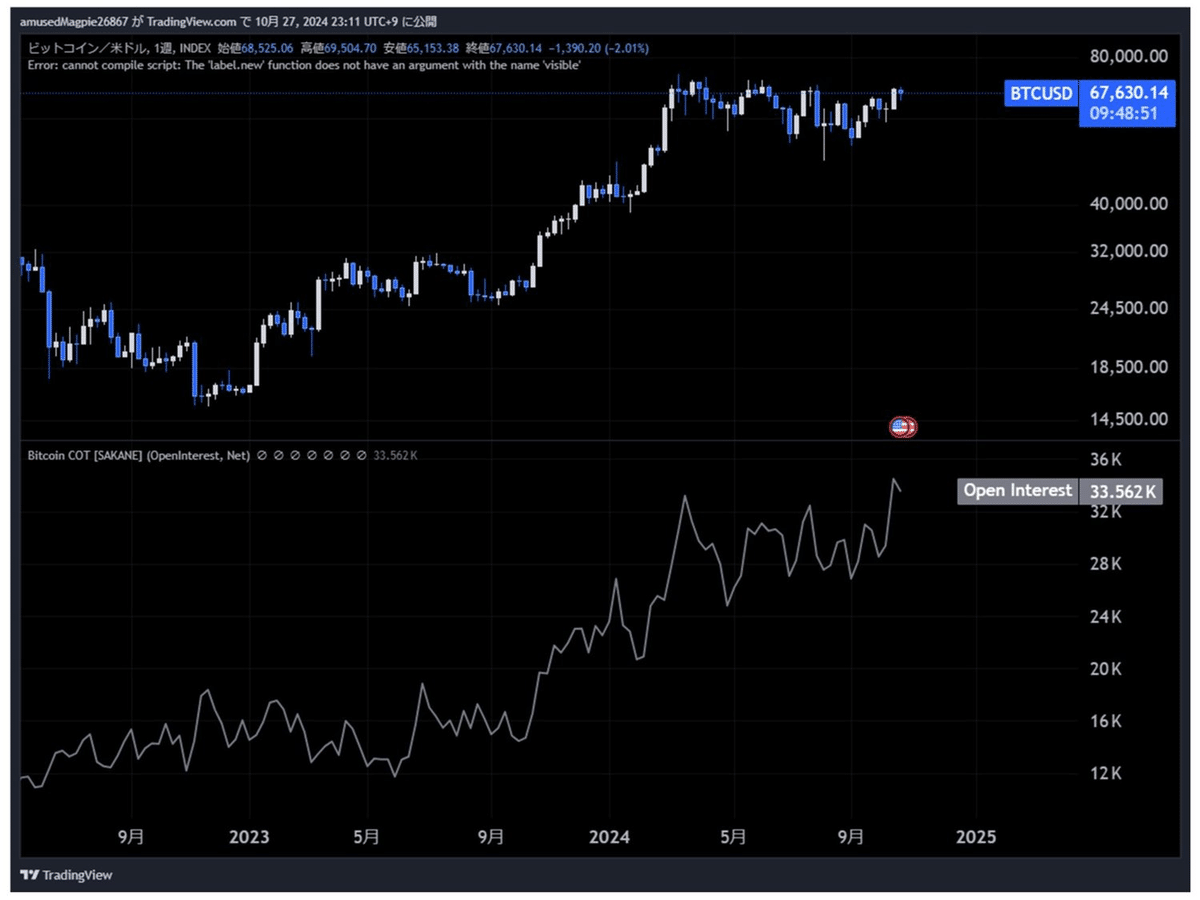Open the TradingView logo link
This screenshot has width=1200, height=900.
tap(67, 875)
